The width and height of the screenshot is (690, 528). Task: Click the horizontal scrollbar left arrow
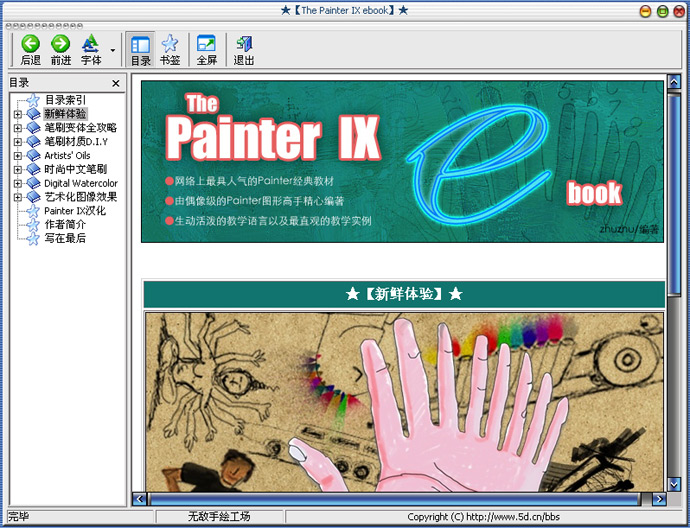pos(139,499)
